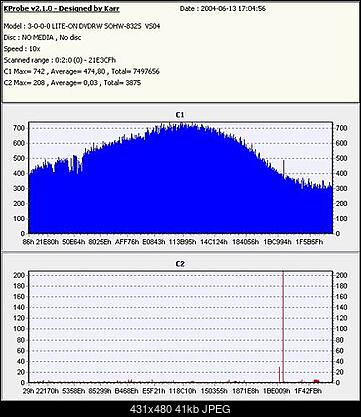Click the 8025Eh x-axis label
This screenshot has height=417, width=361.
[x=100, y=242]
